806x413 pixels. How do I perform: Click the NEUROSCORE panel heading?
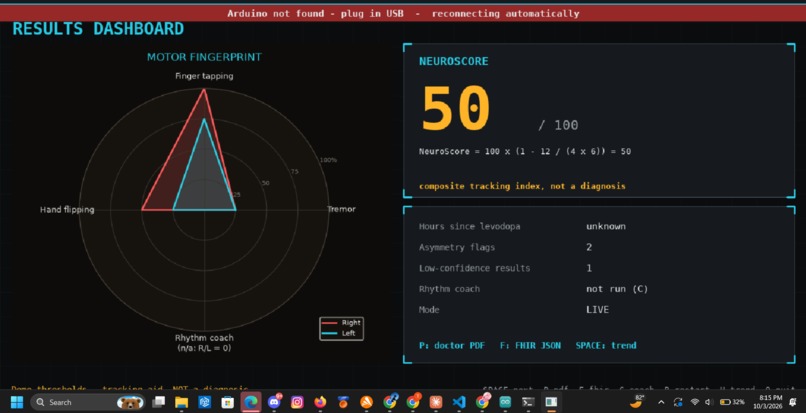click(454, 61)
